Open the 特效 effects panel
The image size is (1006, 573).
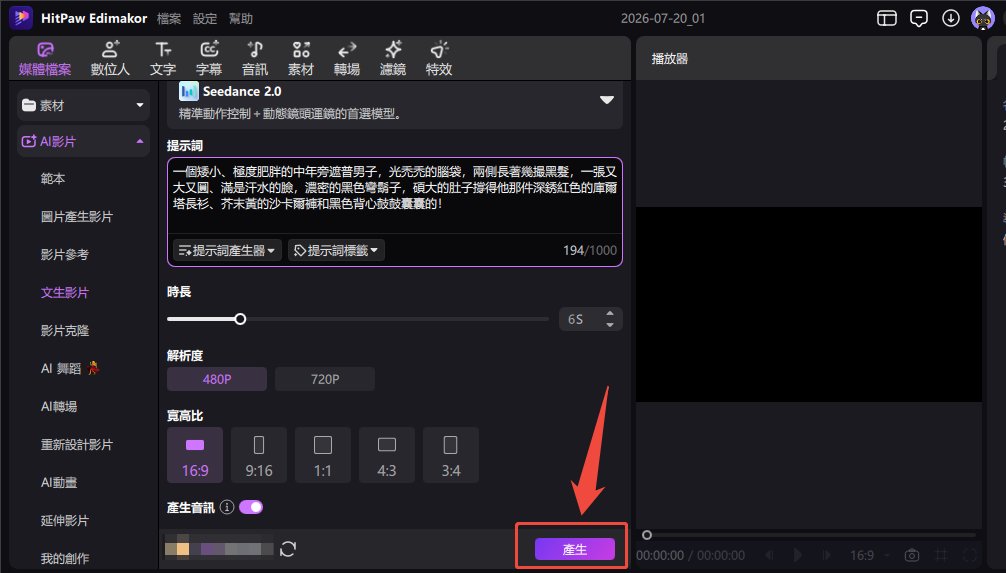point(439,58)
